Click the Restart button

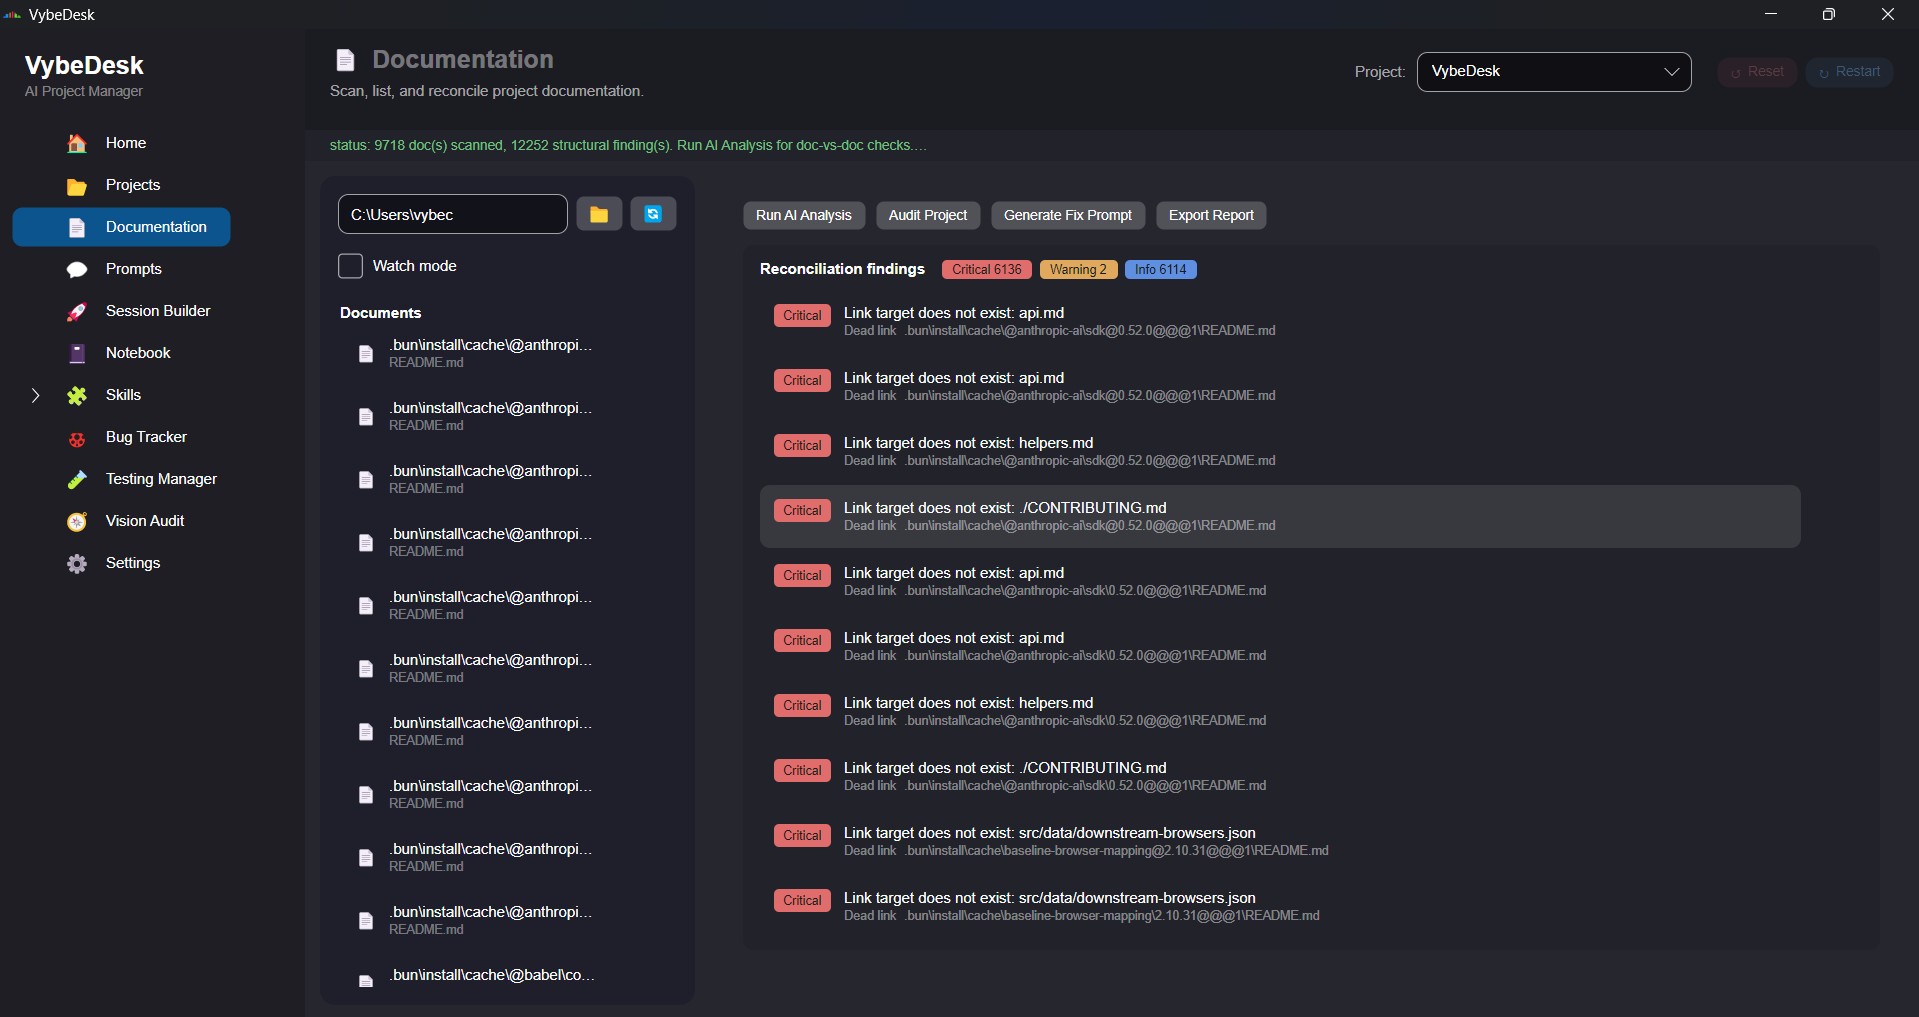click(1849, 72)
